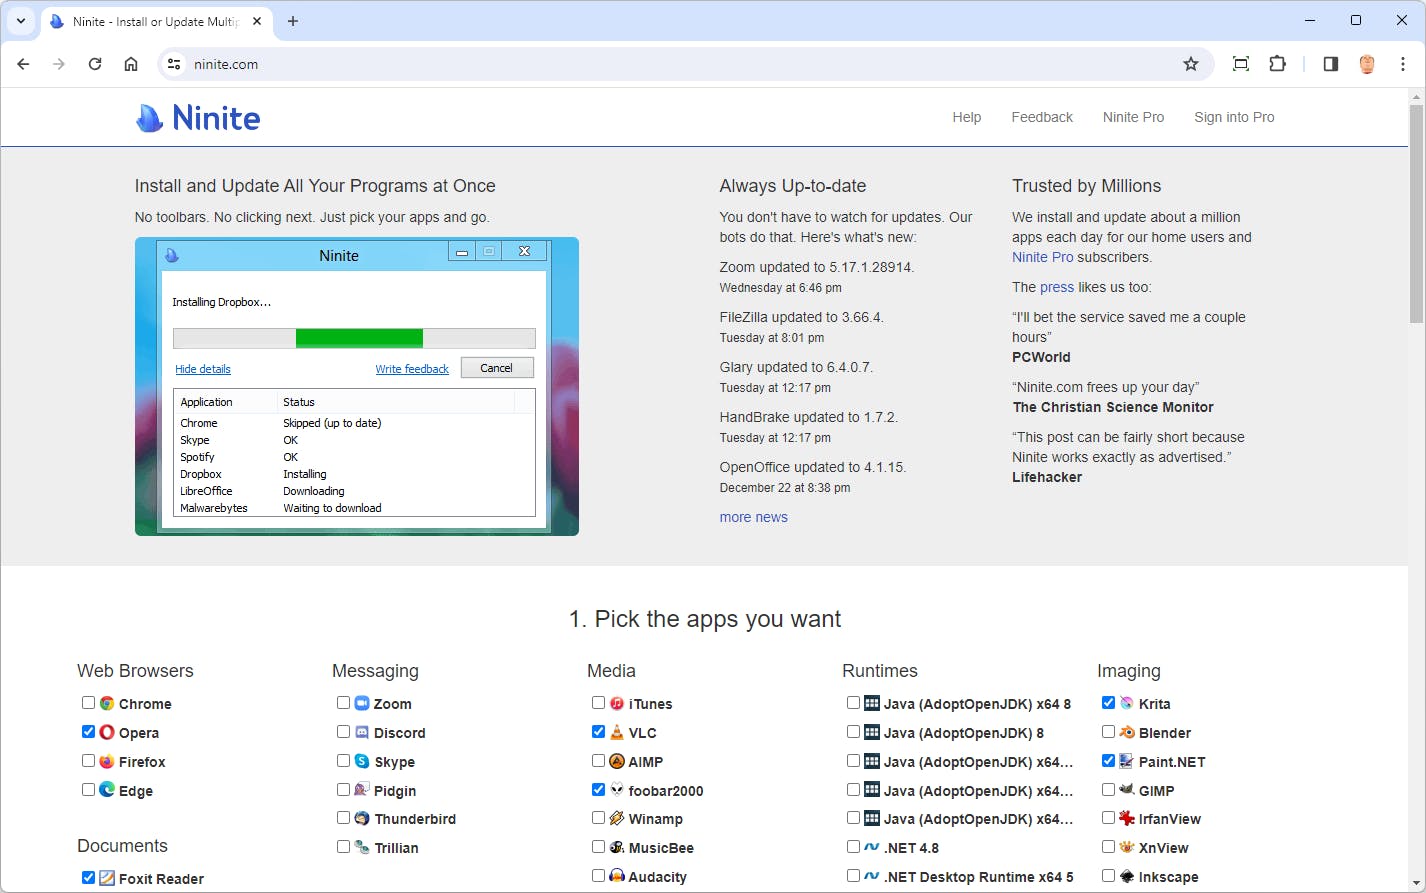Screen dimensions: 1426x893
Task: Click the Edge icon in Web Browsers
Action: [107, 790]
